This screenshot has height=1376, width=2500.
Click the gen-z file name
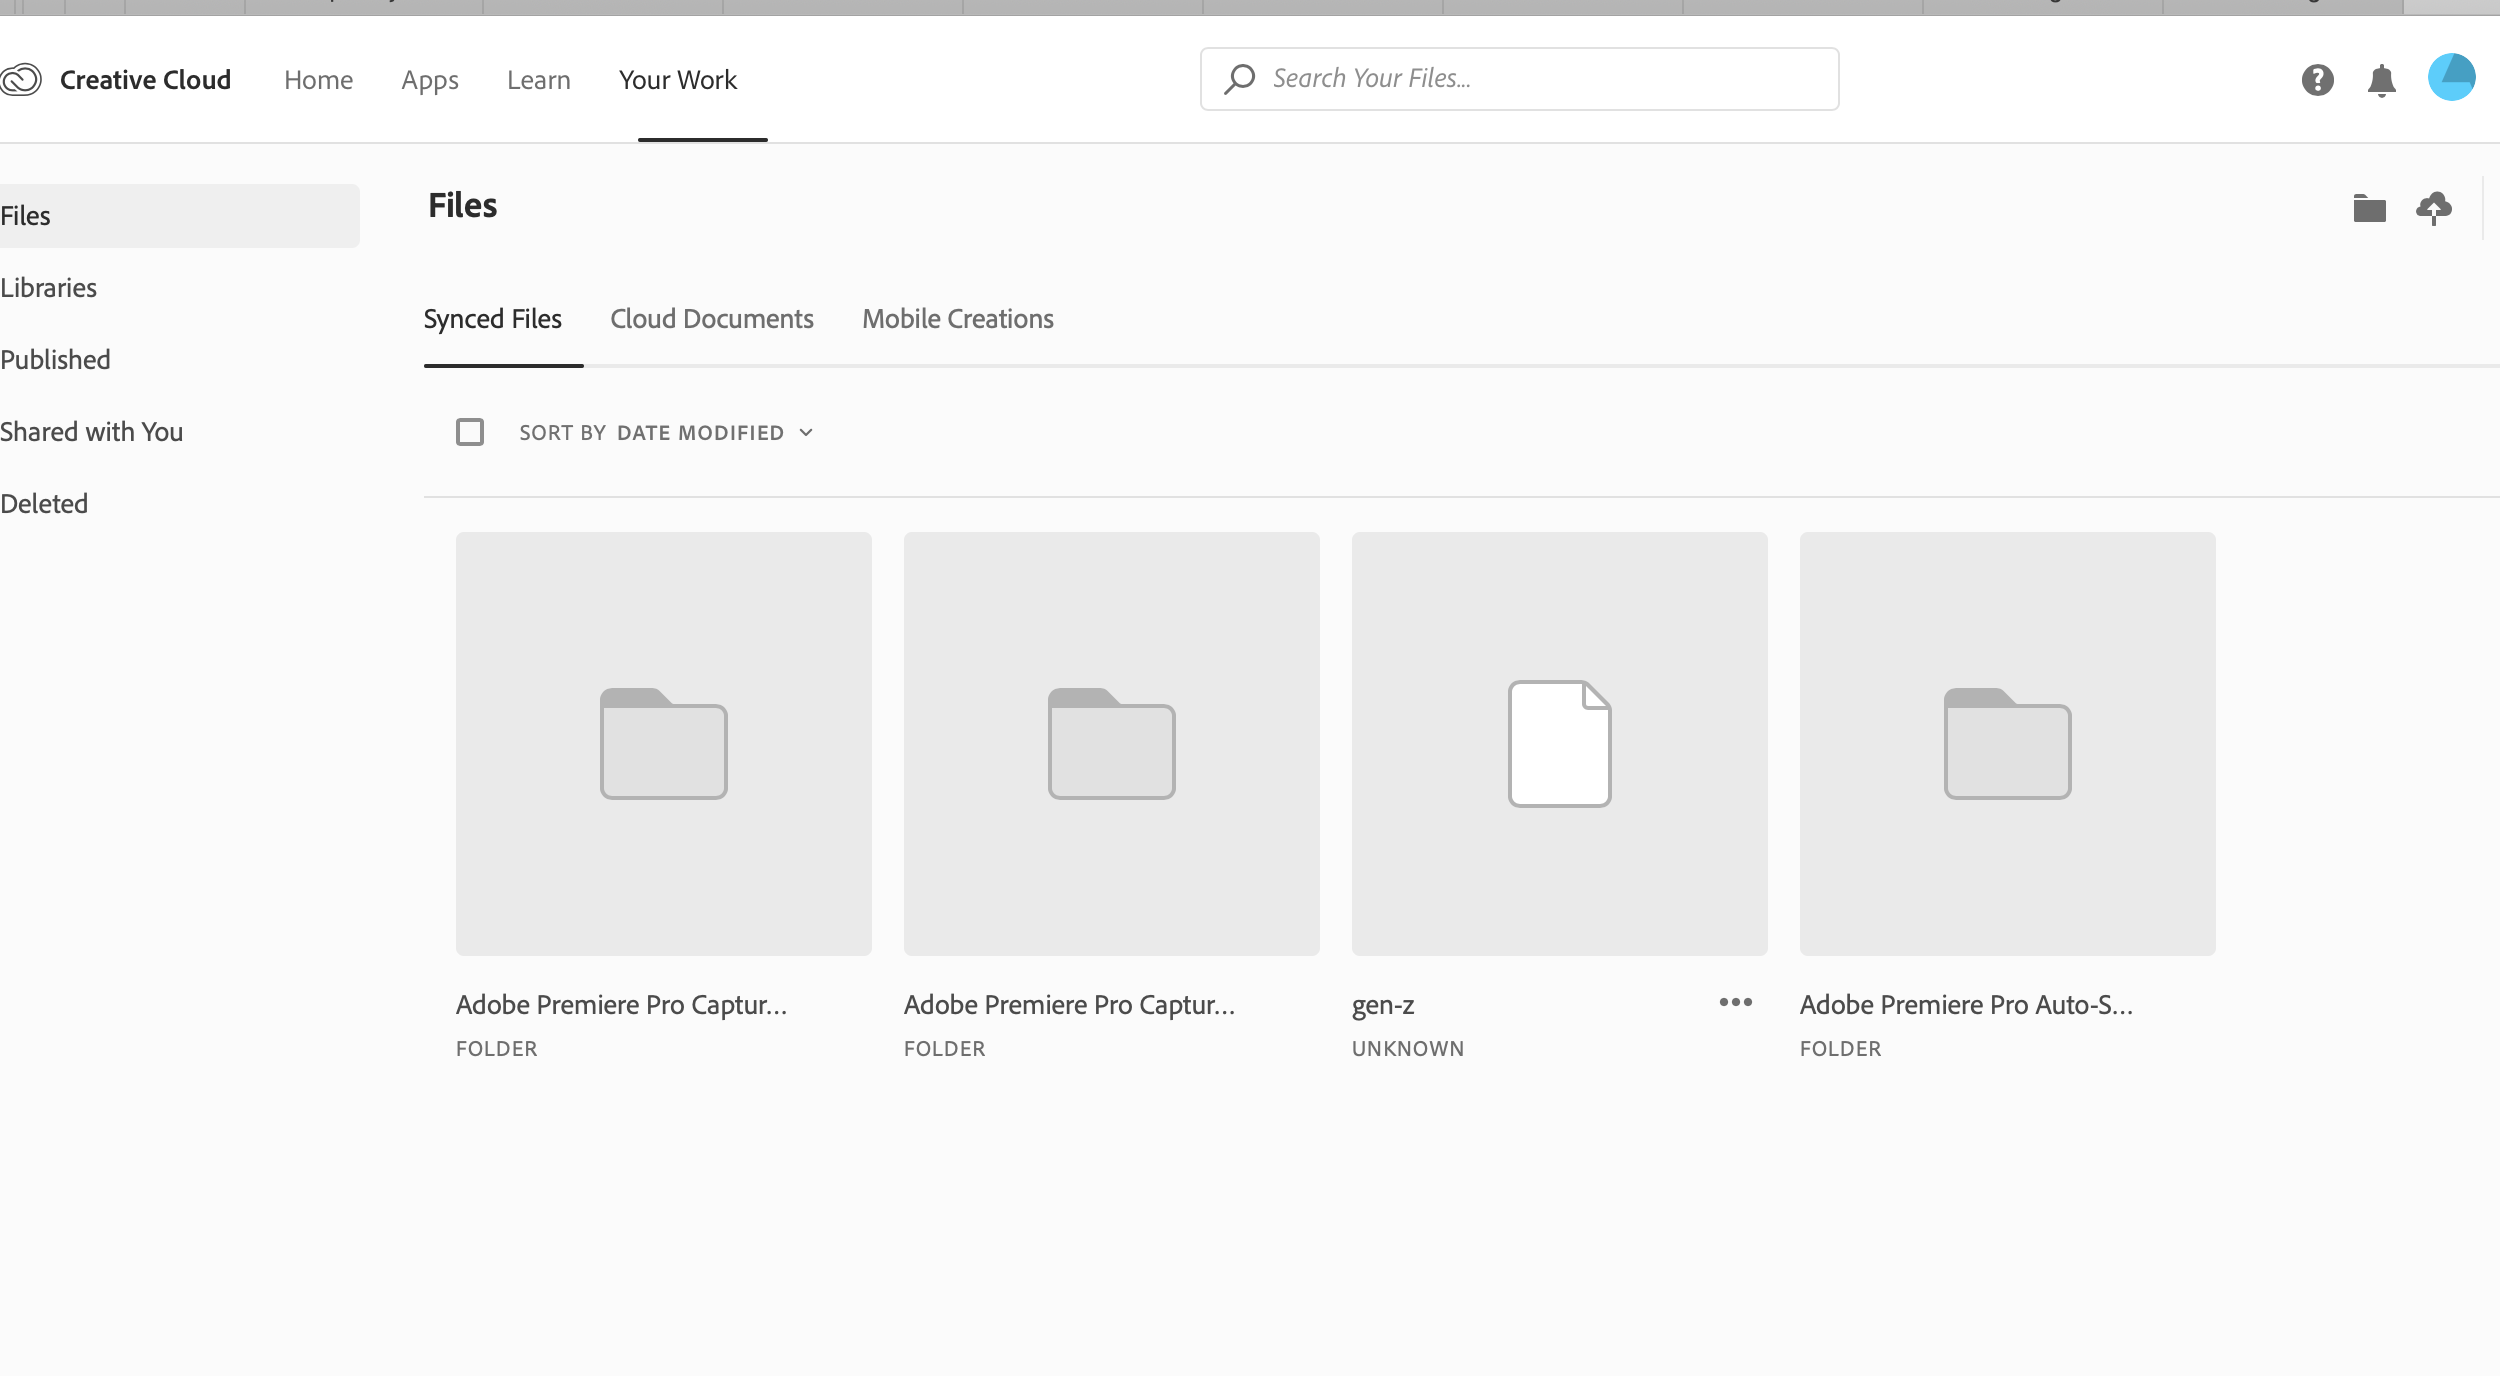pyautogui.click(x=1383, y=1005)
